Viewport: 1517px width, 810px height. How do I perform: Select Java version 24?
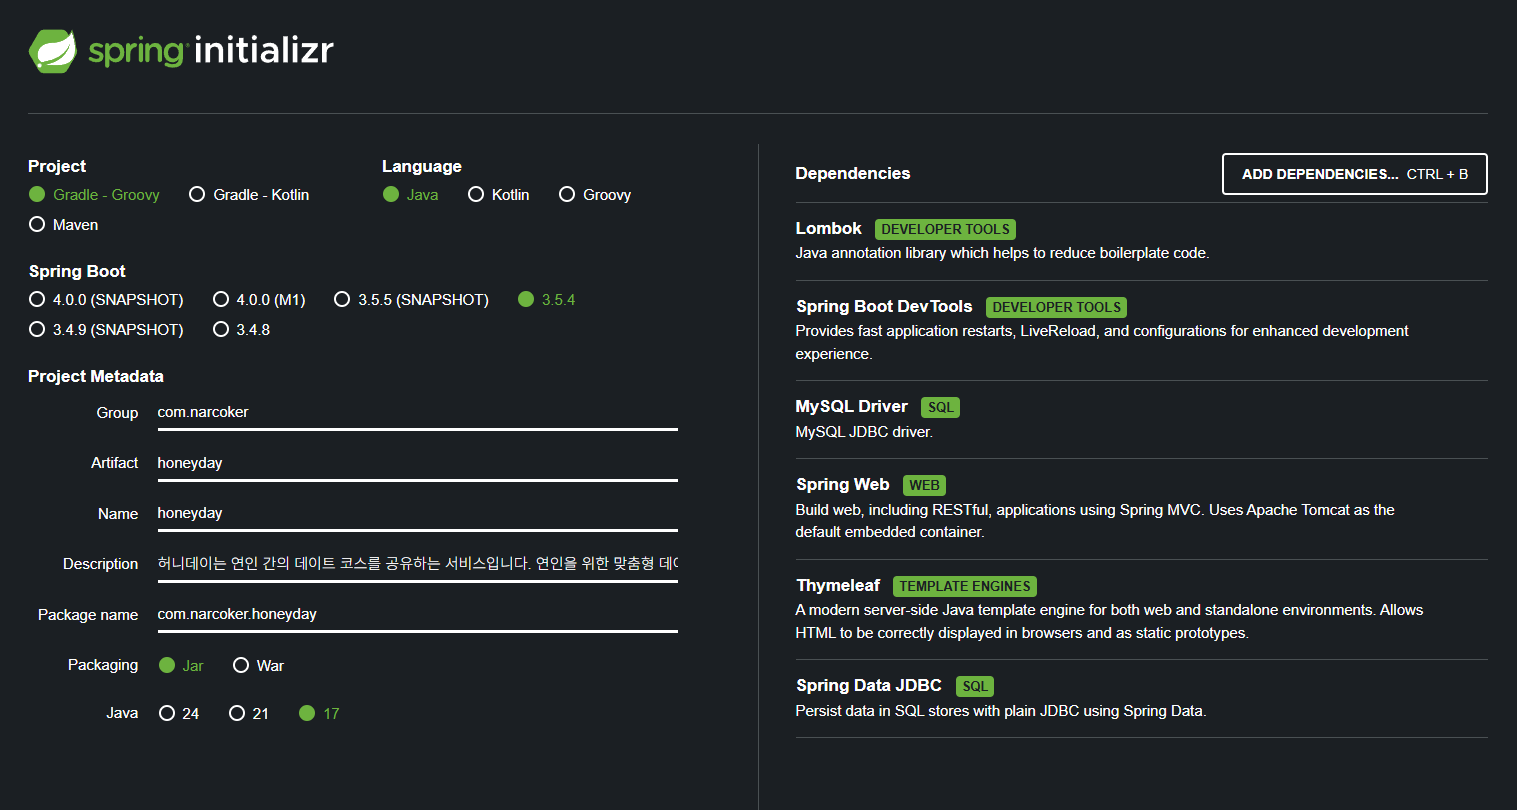click(x=180, y=714)
